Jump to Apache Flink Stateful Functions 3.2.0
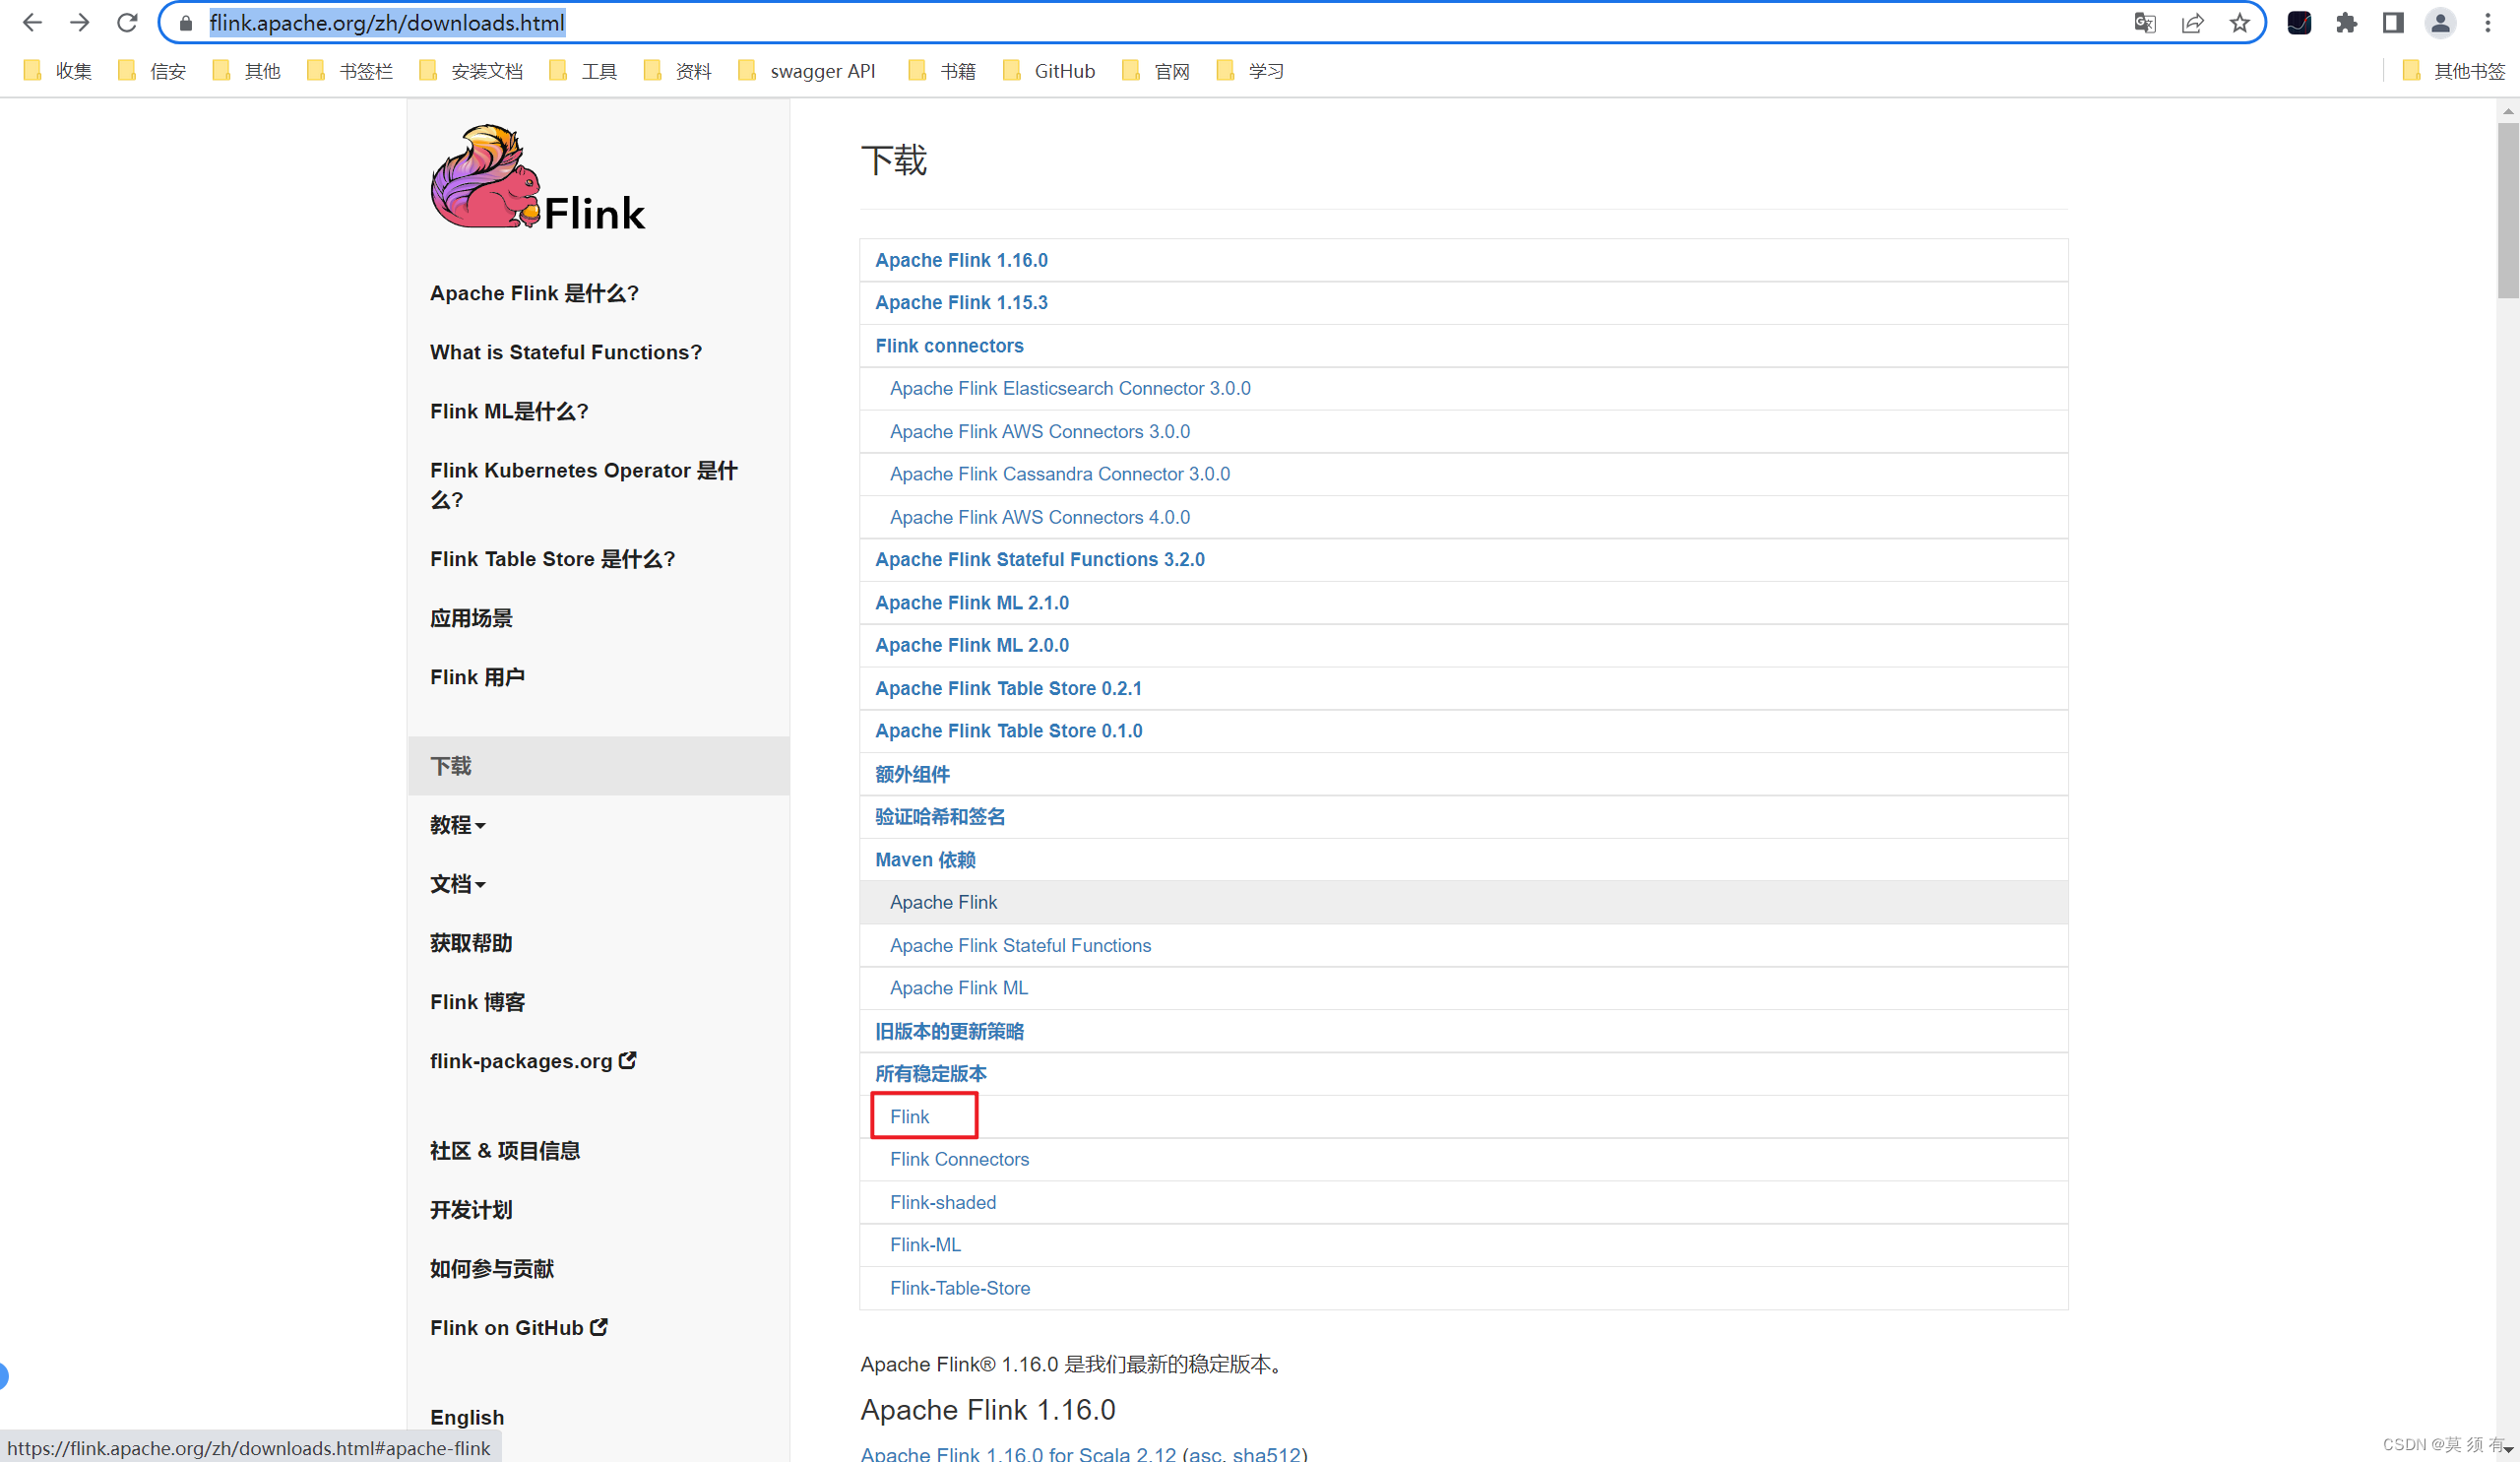The image size is (2520, 1462). 1040,559
